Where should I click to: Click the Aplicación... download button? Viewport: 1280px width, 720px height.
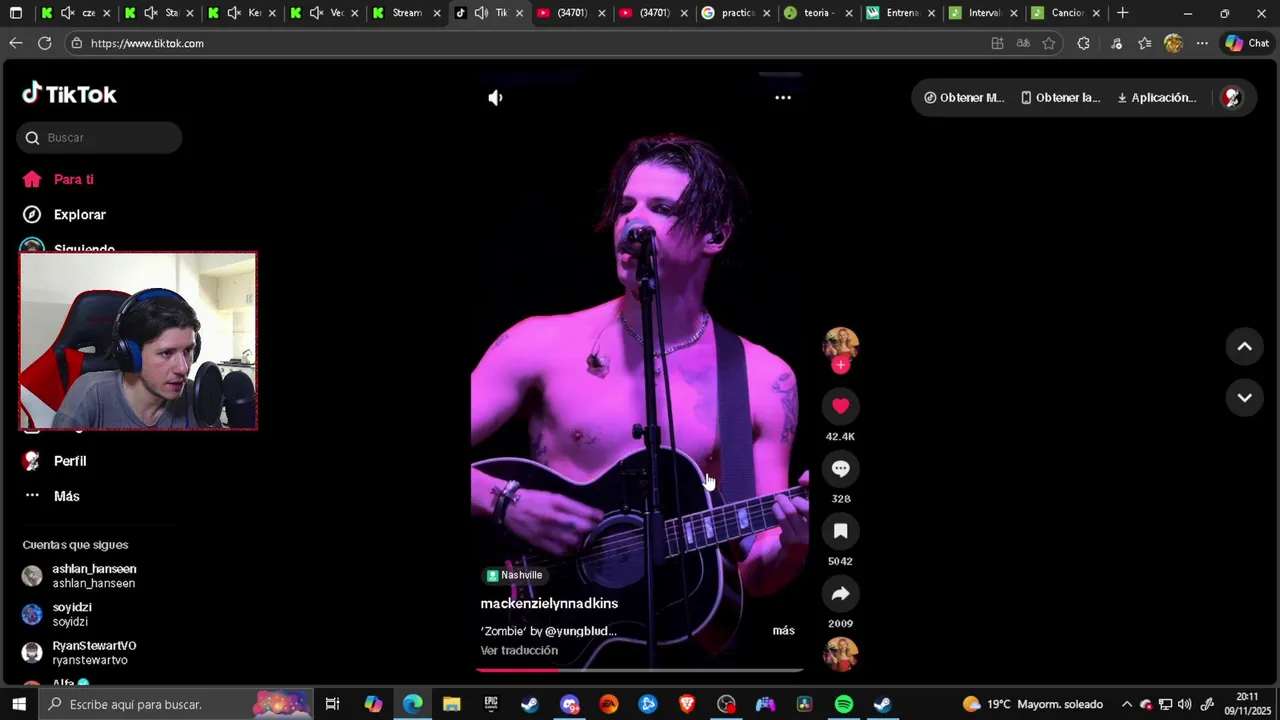[x=1157, y=98]
